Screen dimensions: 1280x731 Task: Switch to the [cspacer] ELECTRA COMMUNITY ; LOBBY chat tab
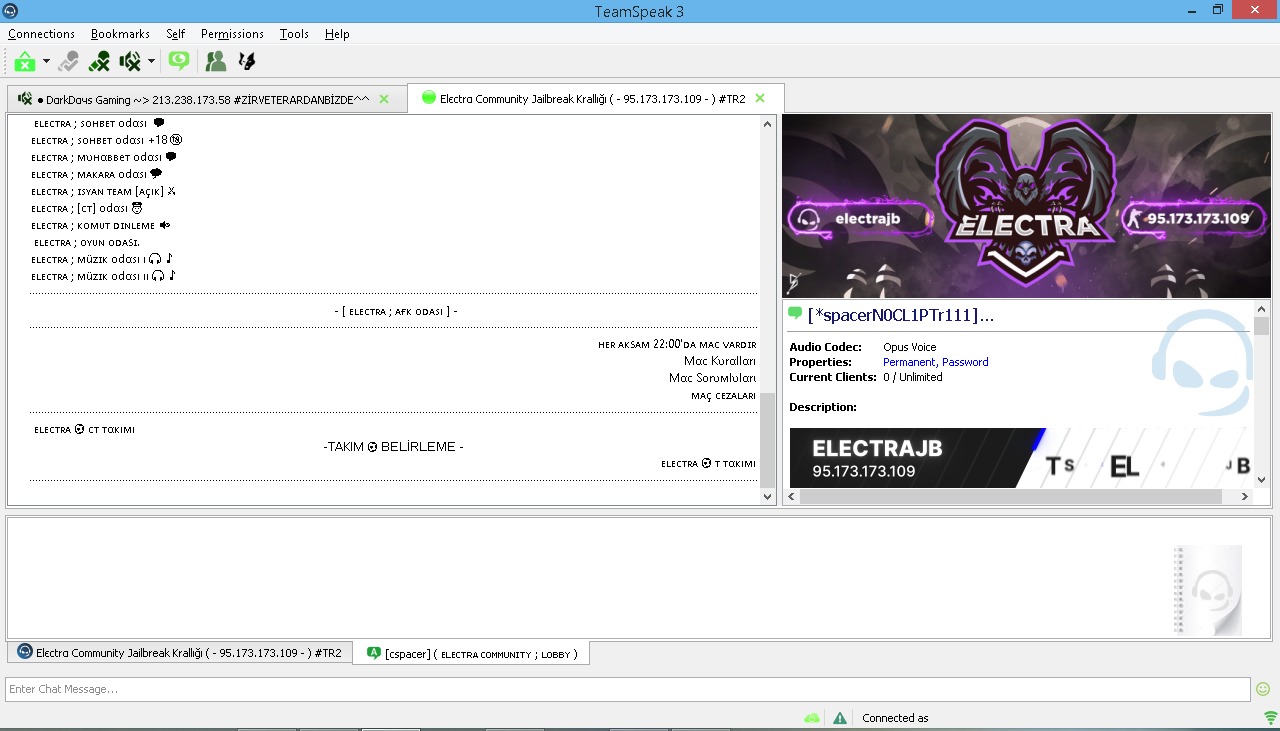coord(471,654)
